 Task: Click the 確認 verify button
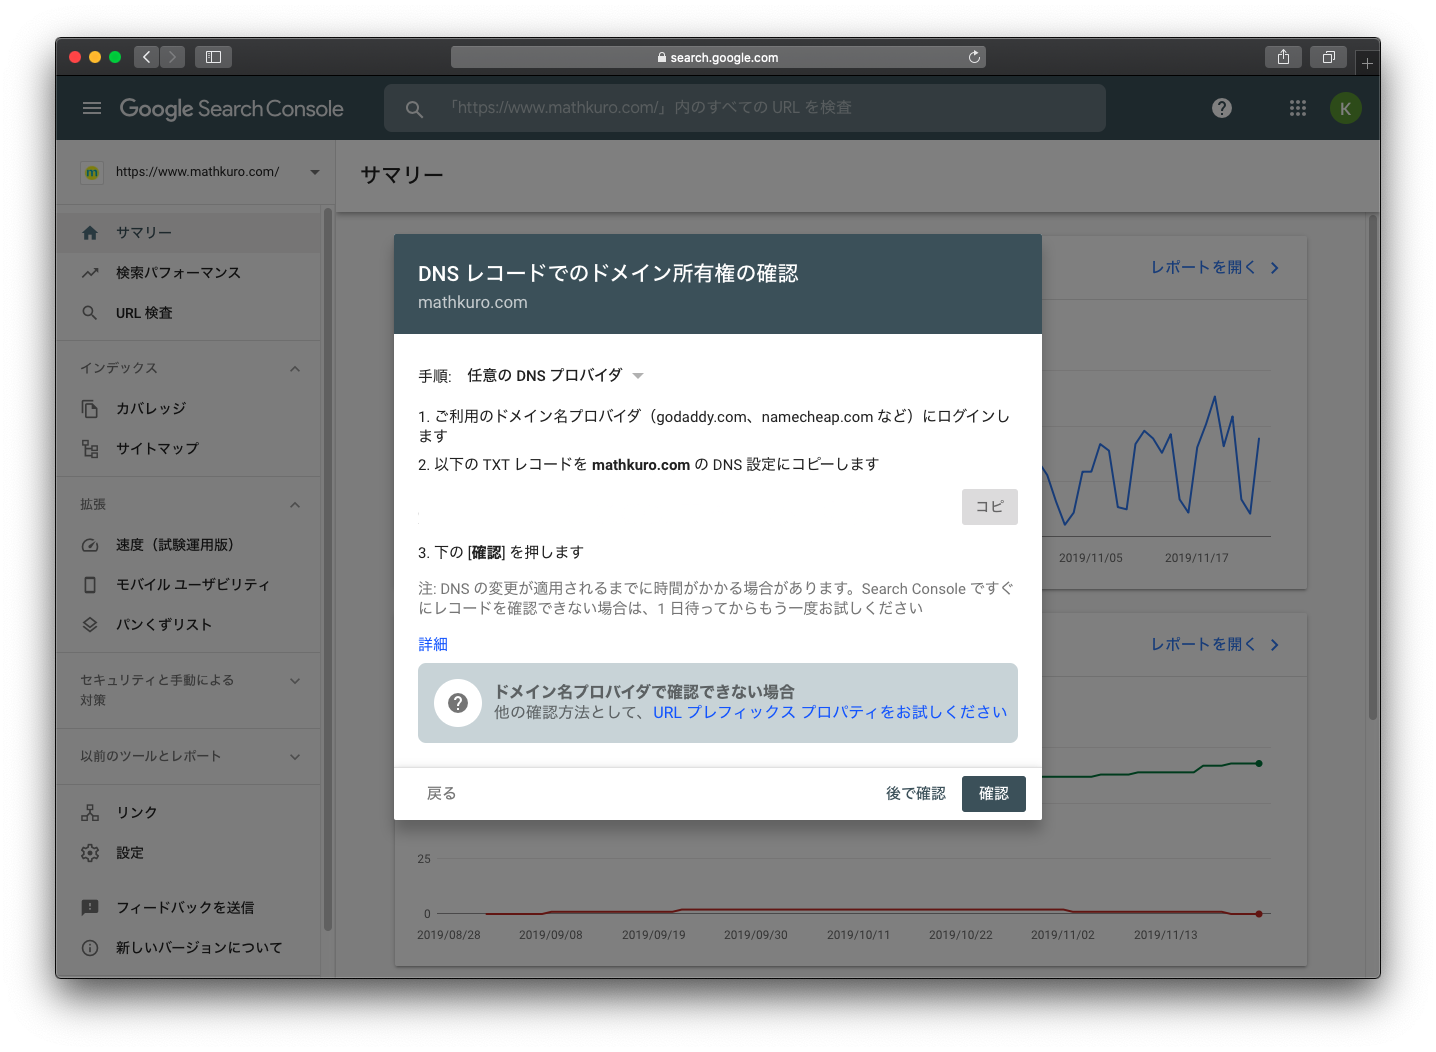(994, 794)
